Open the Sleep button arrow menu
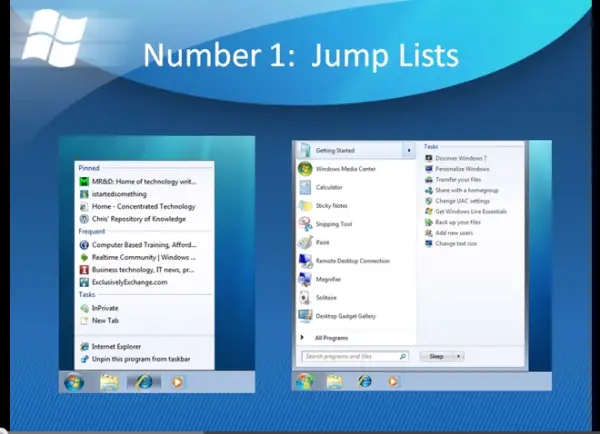 coord(458,356)
